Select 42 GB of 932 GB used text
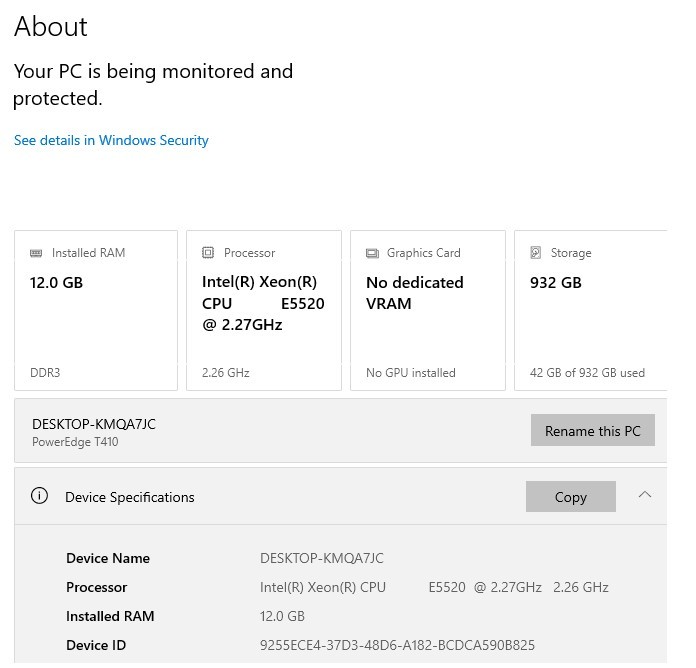The width and height of the screenshot is (696, 668). point(587,373)
